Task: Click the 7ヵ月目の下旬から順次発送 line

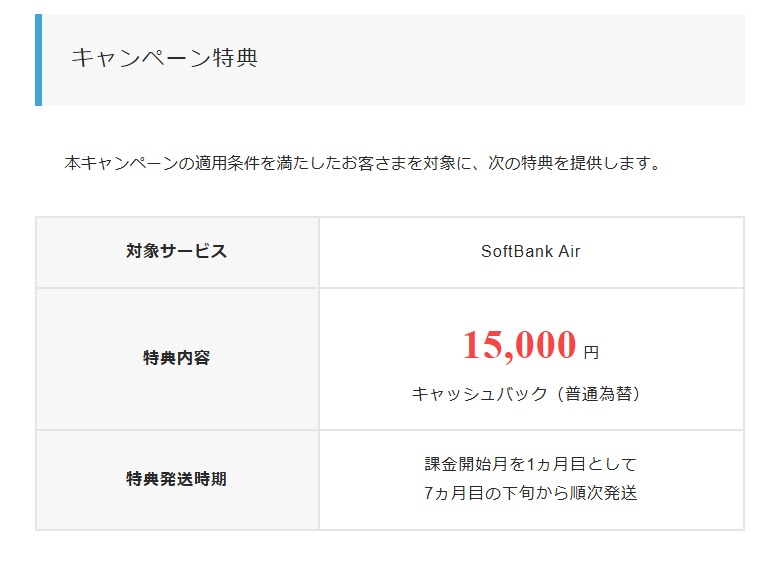Action: (x=531, y=493)
